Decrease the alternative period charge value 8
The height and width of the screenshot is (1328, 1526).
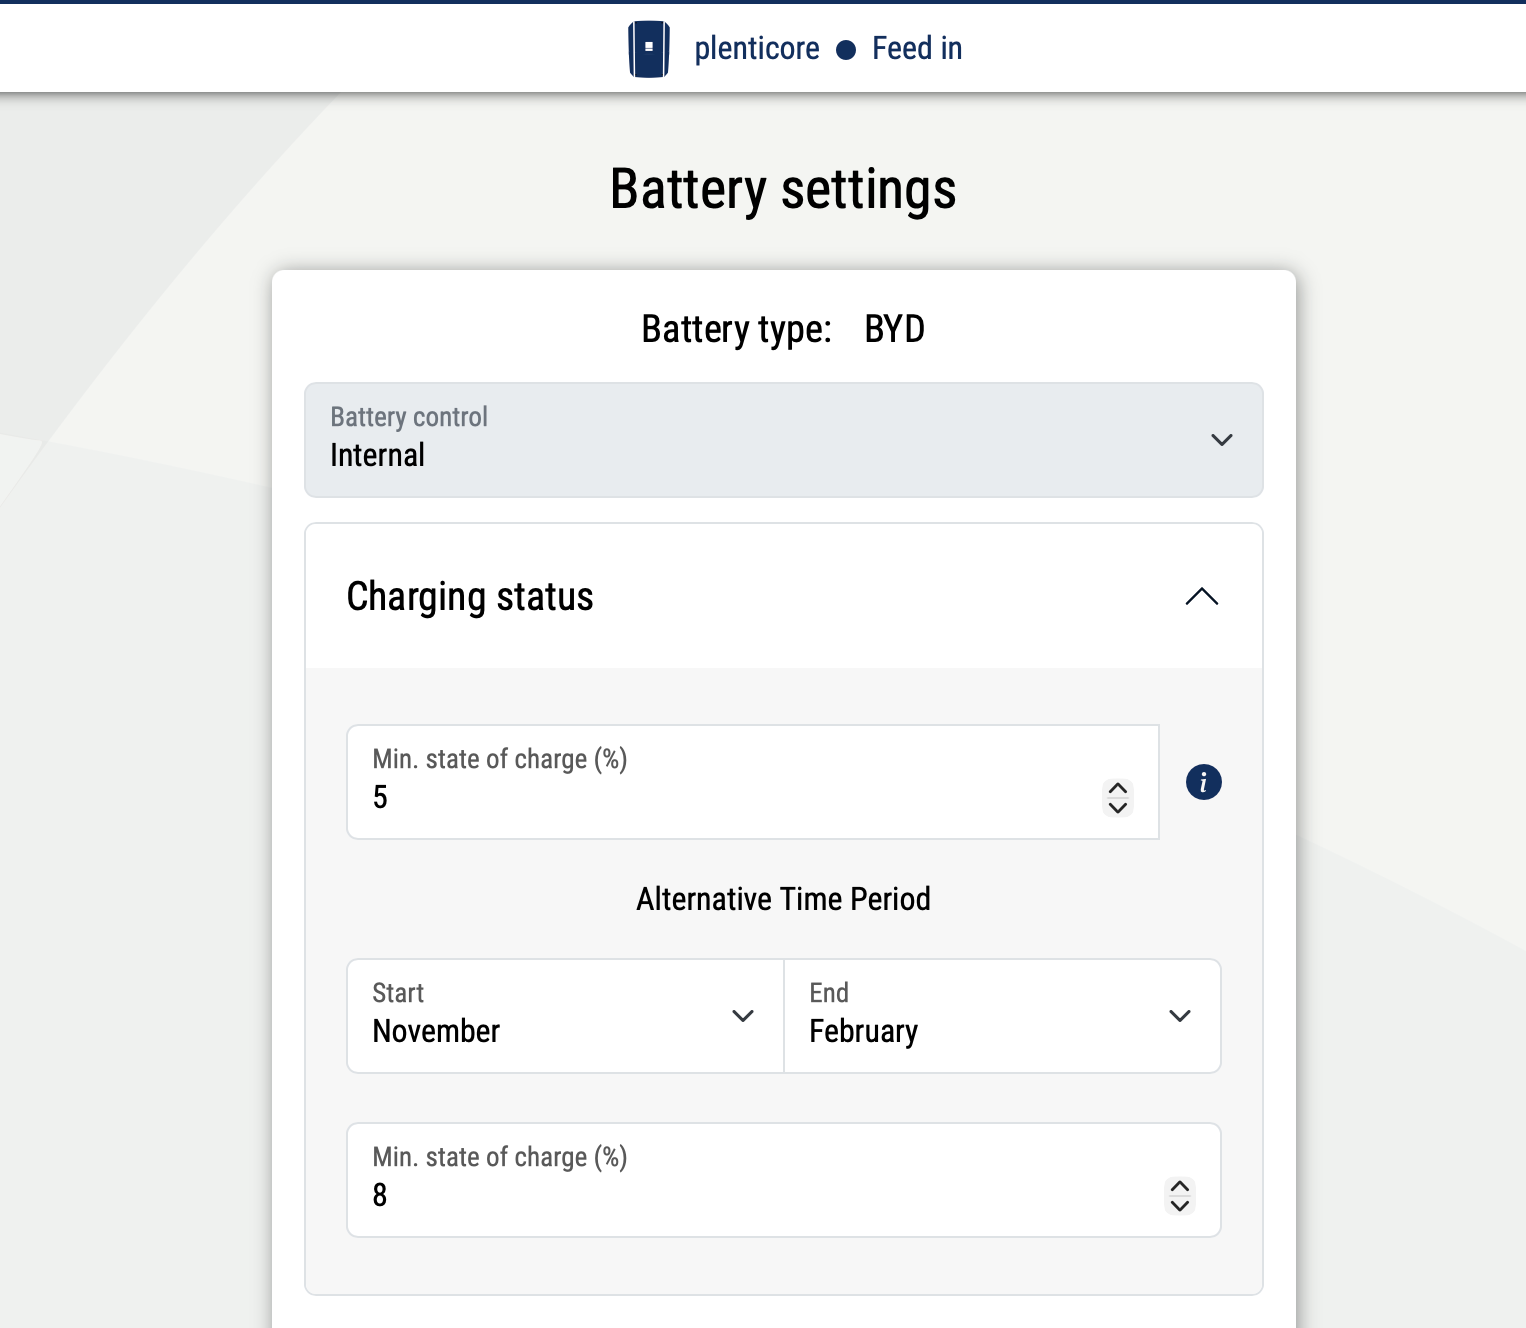pyautogui.click(x=1180, y=1206)
